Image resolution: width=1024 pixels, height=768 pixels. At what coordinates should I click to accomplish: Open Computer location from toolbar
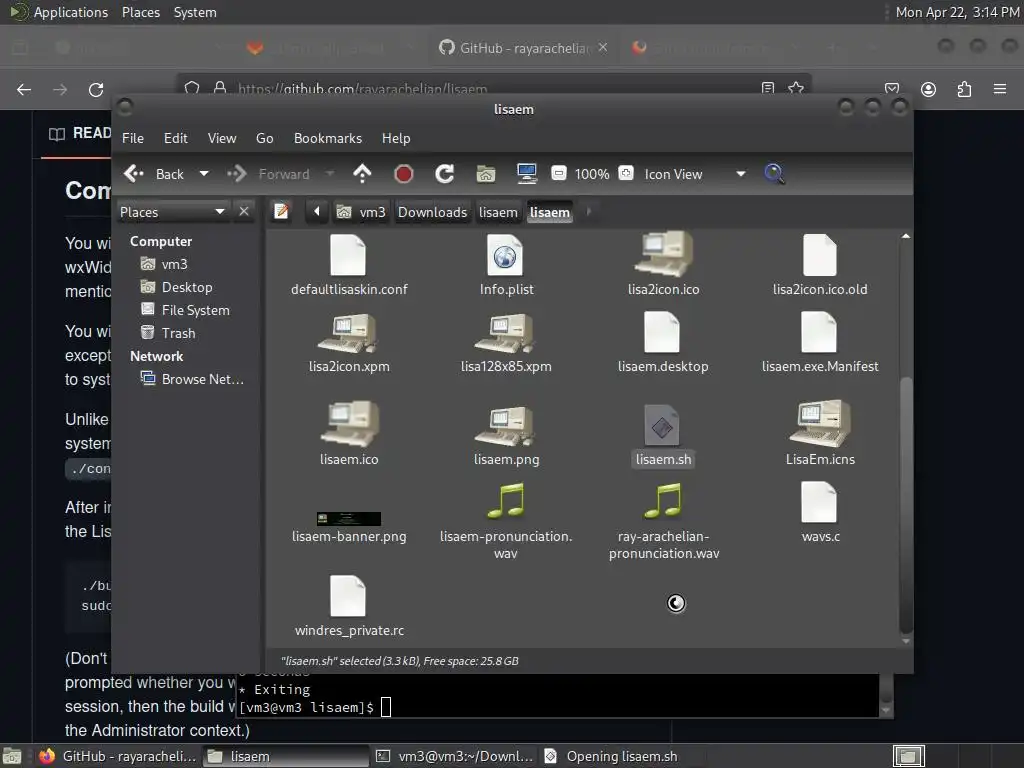point(526,174)
